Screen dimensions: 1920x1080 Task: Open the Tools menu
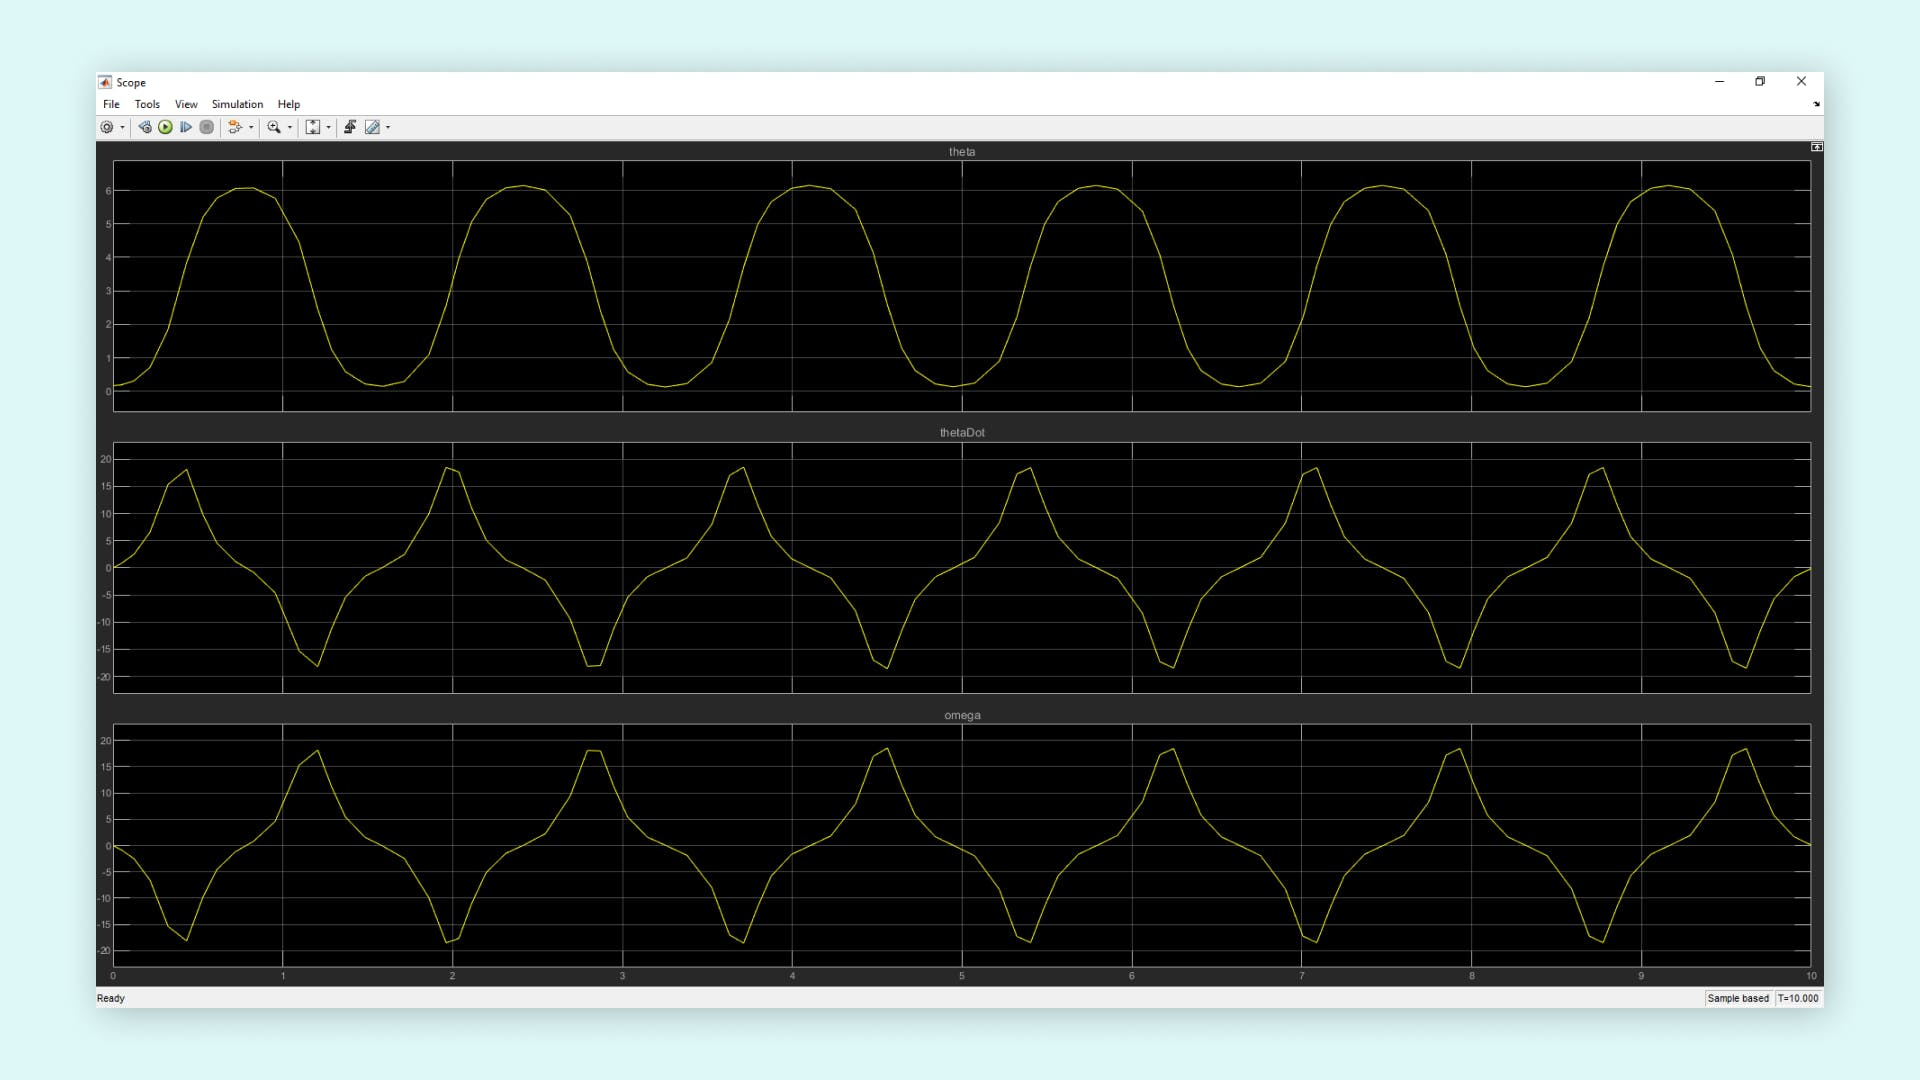coord(147,104)
